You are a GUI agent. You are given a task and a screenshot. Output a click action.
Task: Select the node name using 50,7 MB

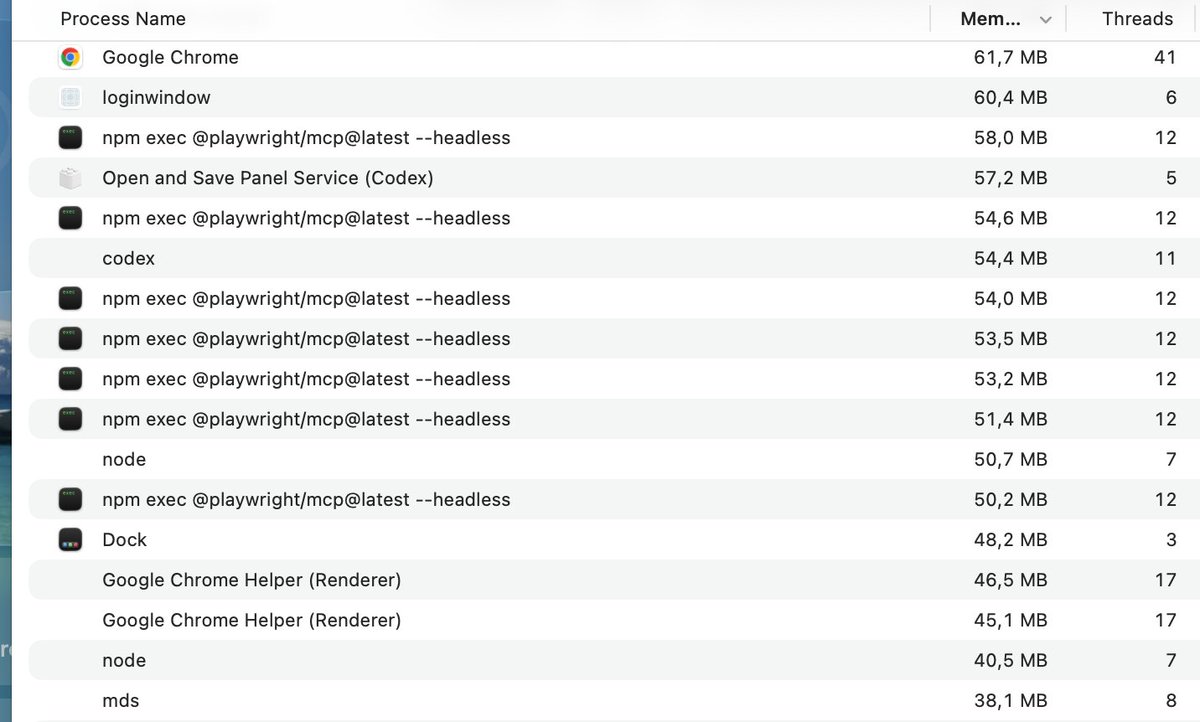(124, 459)
